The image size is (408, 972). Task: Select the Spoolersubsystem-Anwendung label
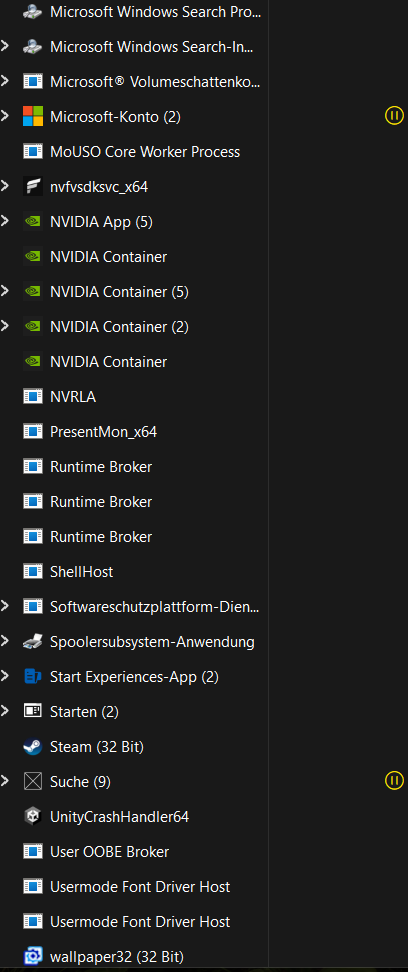(x=153, y=642)
